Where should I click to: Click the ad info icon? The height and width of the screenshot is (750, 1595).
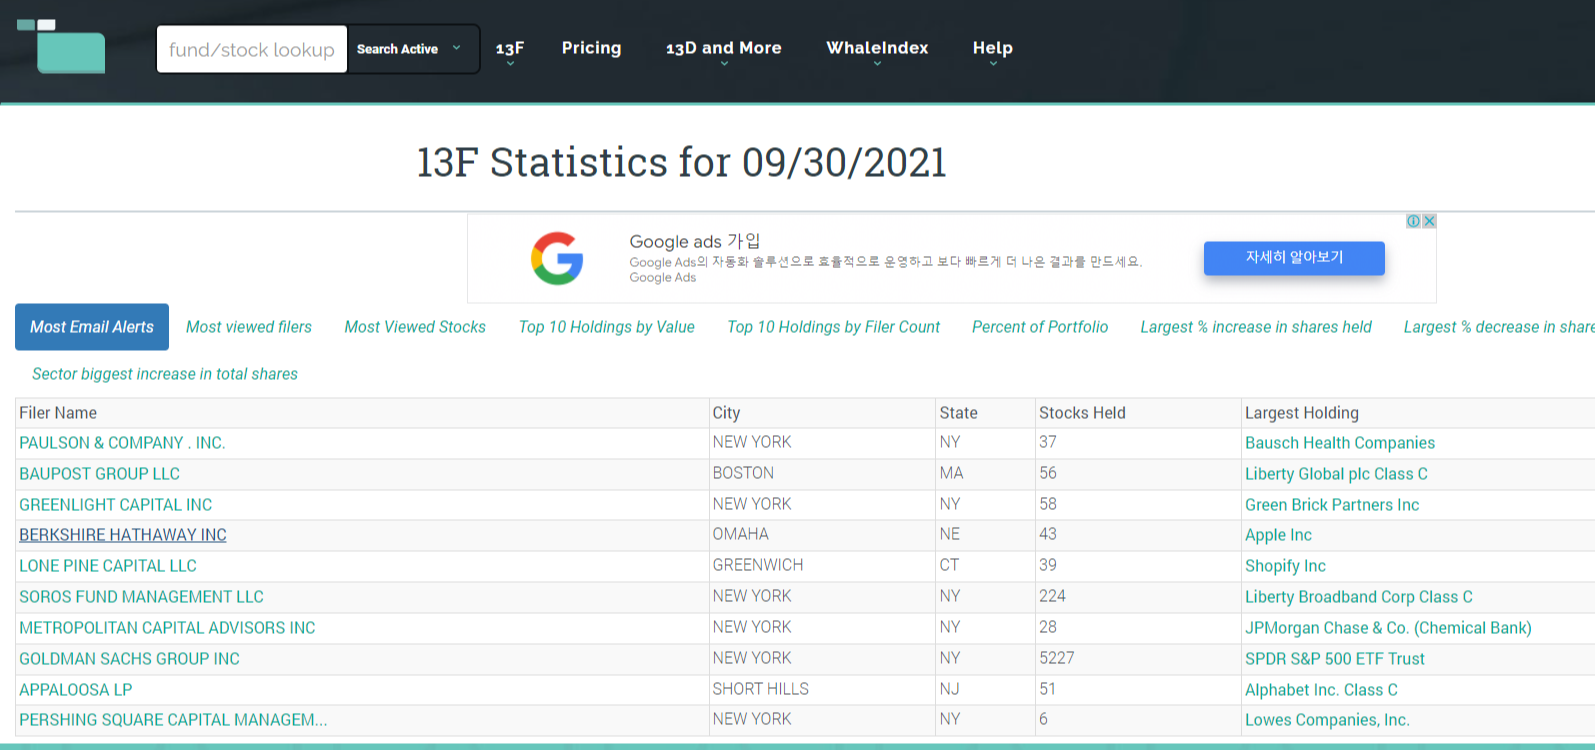(1413, 221)
